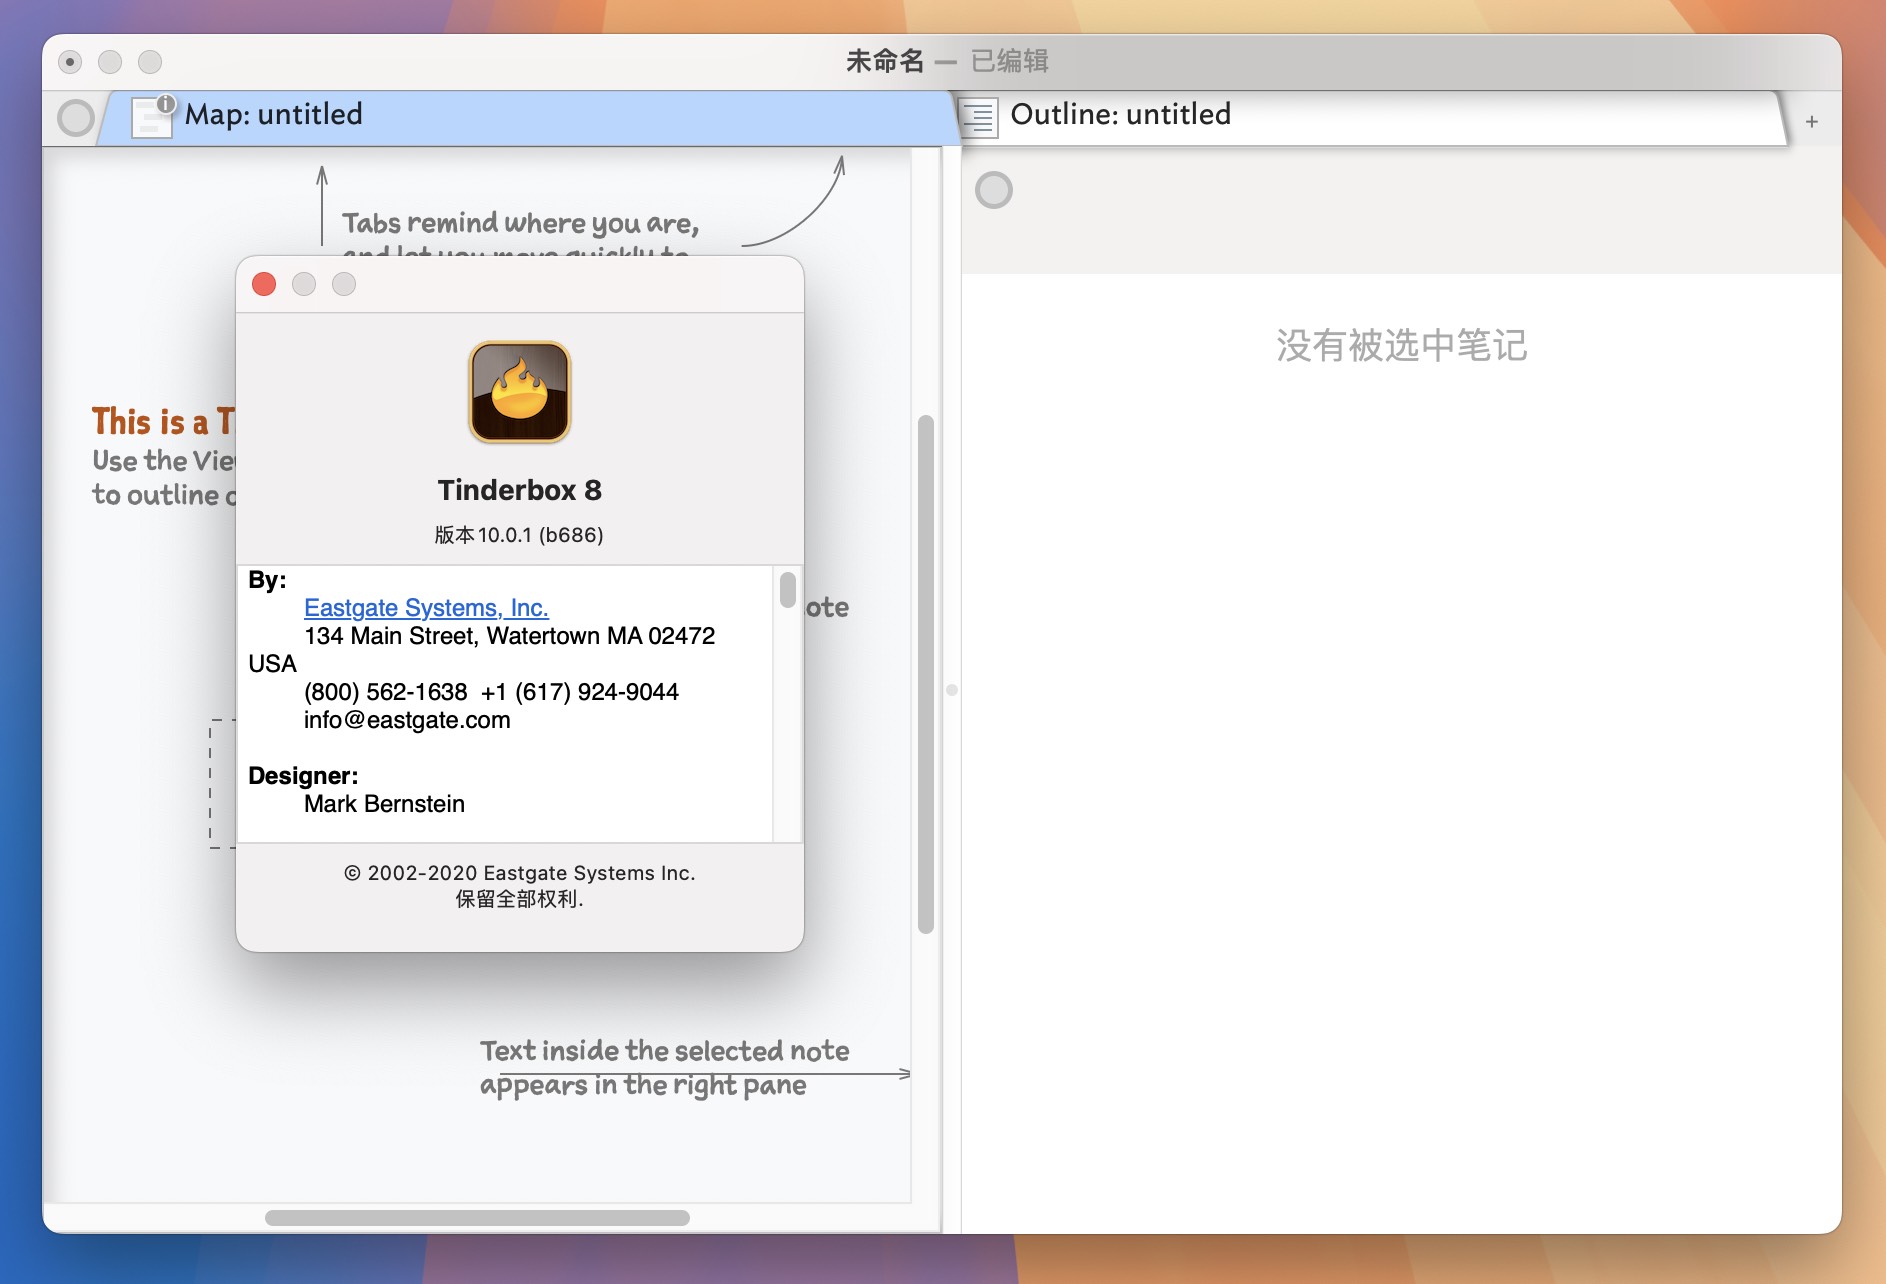The height and width of the screenshot is (1284, 1886).
Task: Click the main window title 未命名
Action: click(885, 61)
